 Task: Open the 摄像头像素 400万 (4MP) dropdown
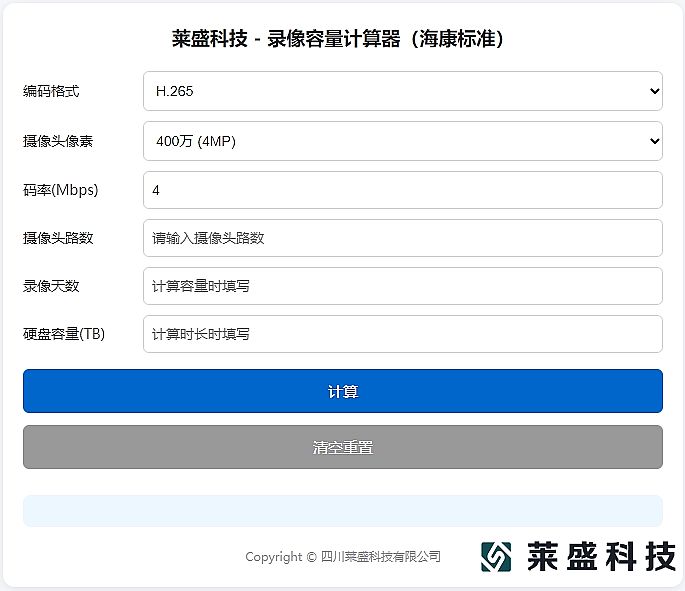403,141
